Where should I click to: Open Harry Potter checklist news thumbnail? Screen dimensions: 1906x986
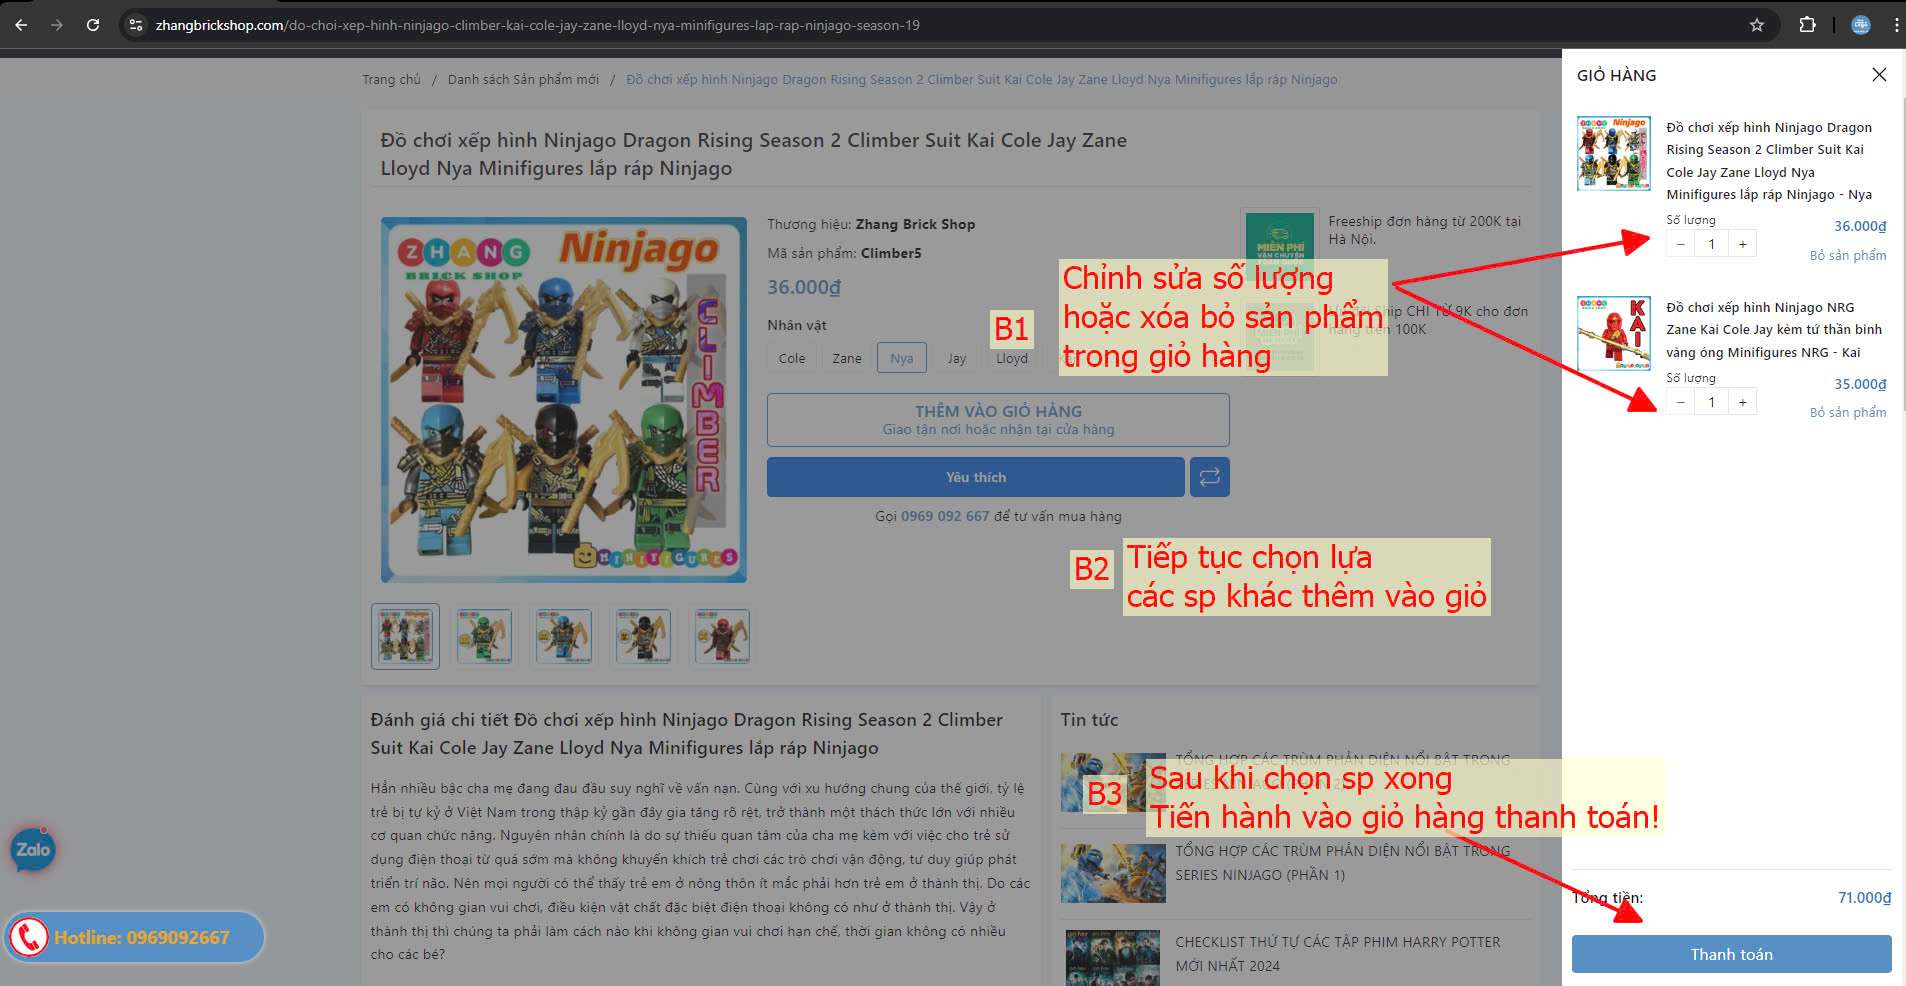[1113, 958]
